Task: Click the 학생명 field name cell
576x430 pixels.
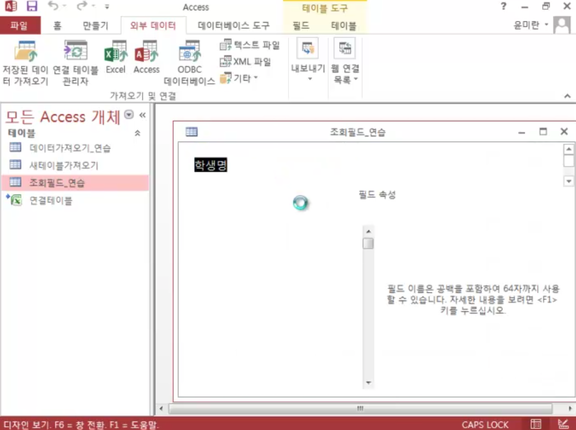Action: pos(210,165)
